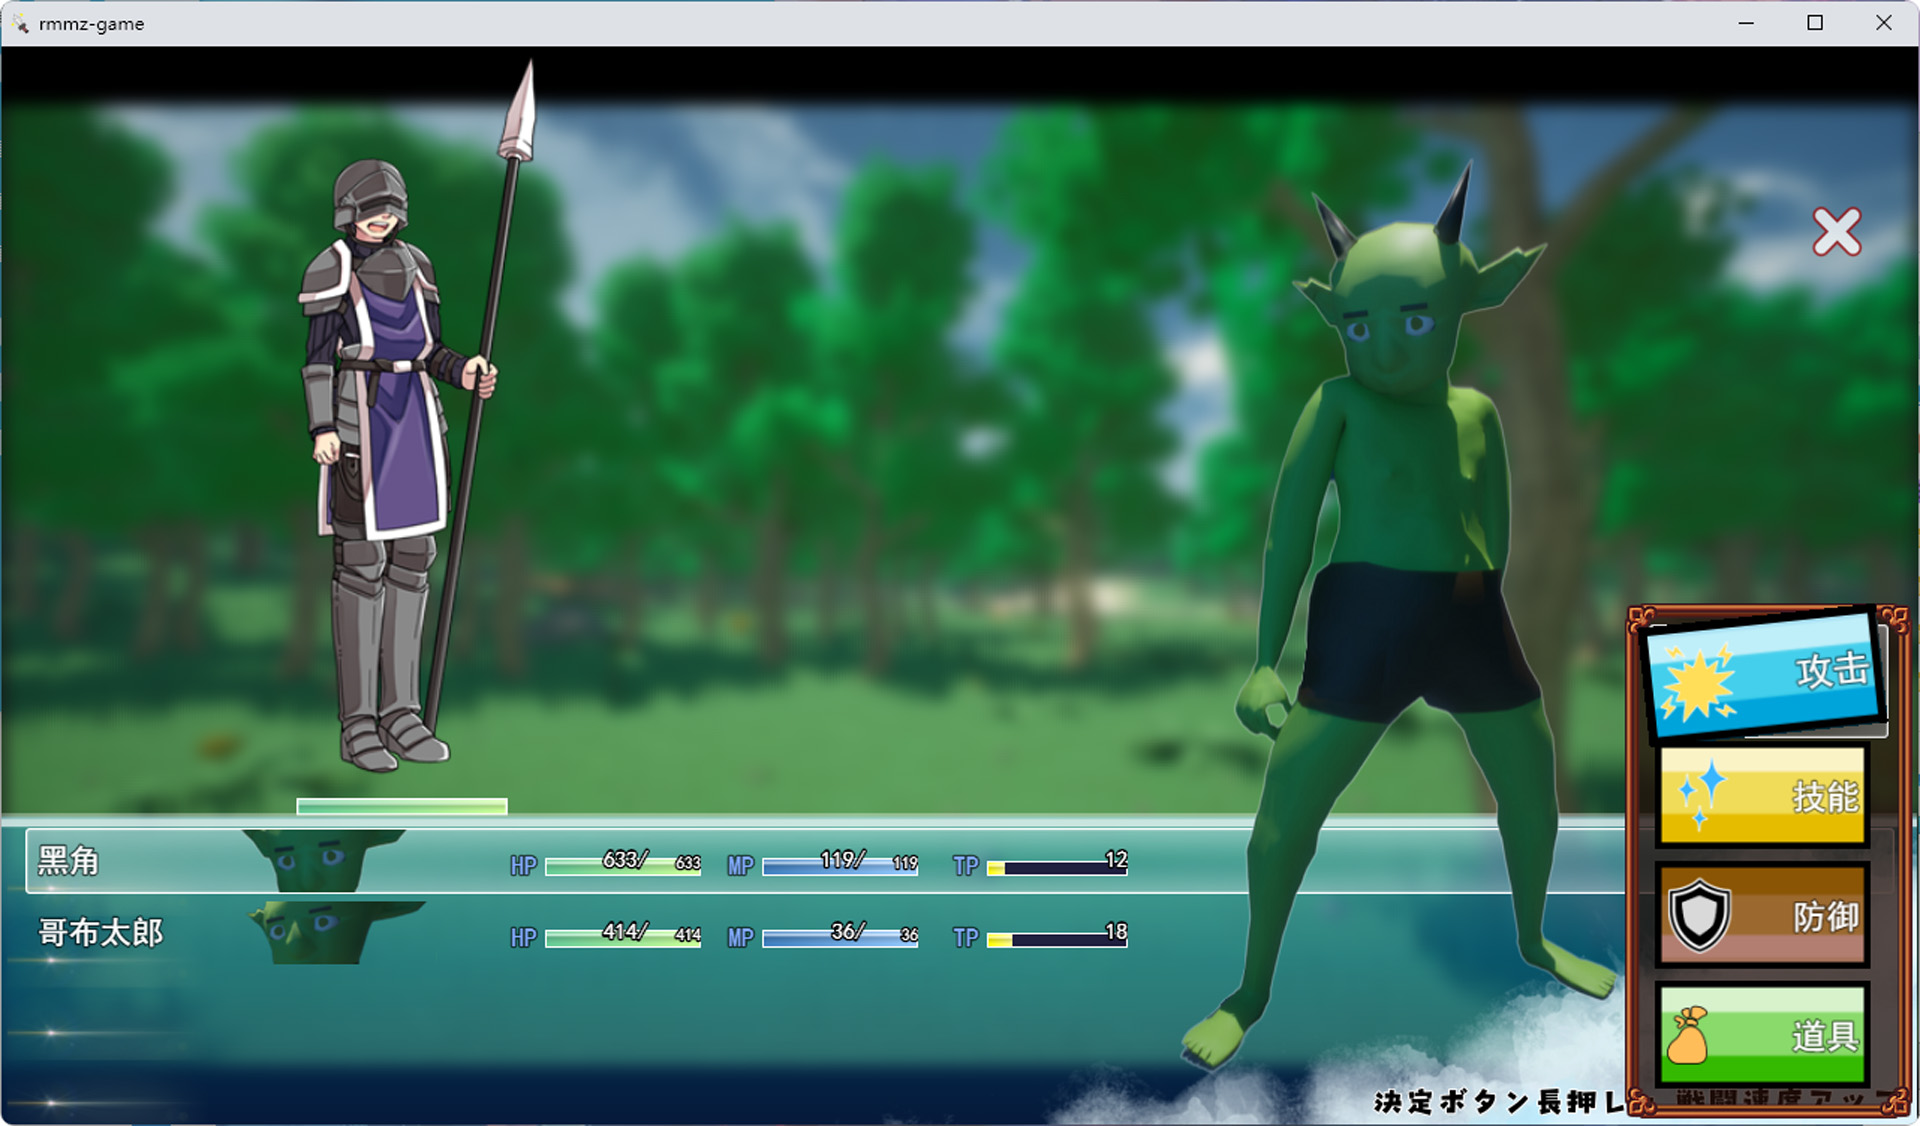Click 黑角 goblin face portrait
This screenshot has width=1920, height=1126.
click(318, 859)
